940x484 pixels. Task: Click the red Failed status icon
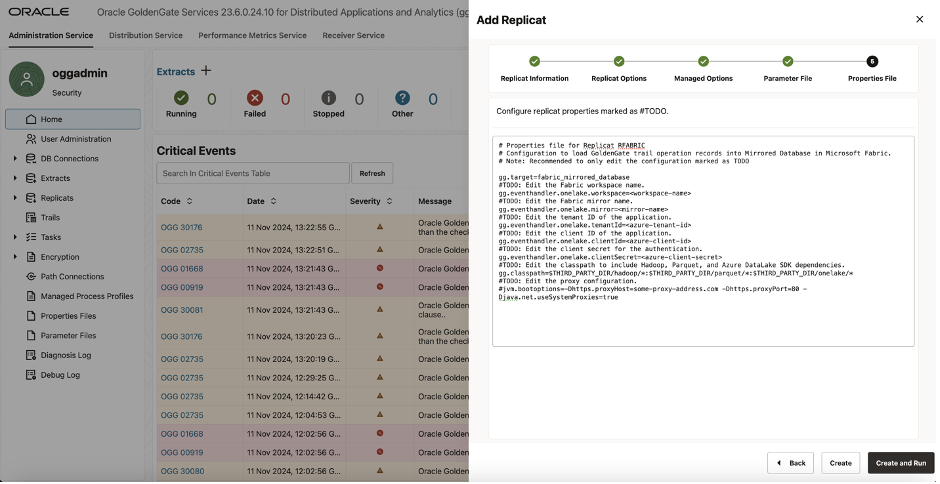[255, 98]
